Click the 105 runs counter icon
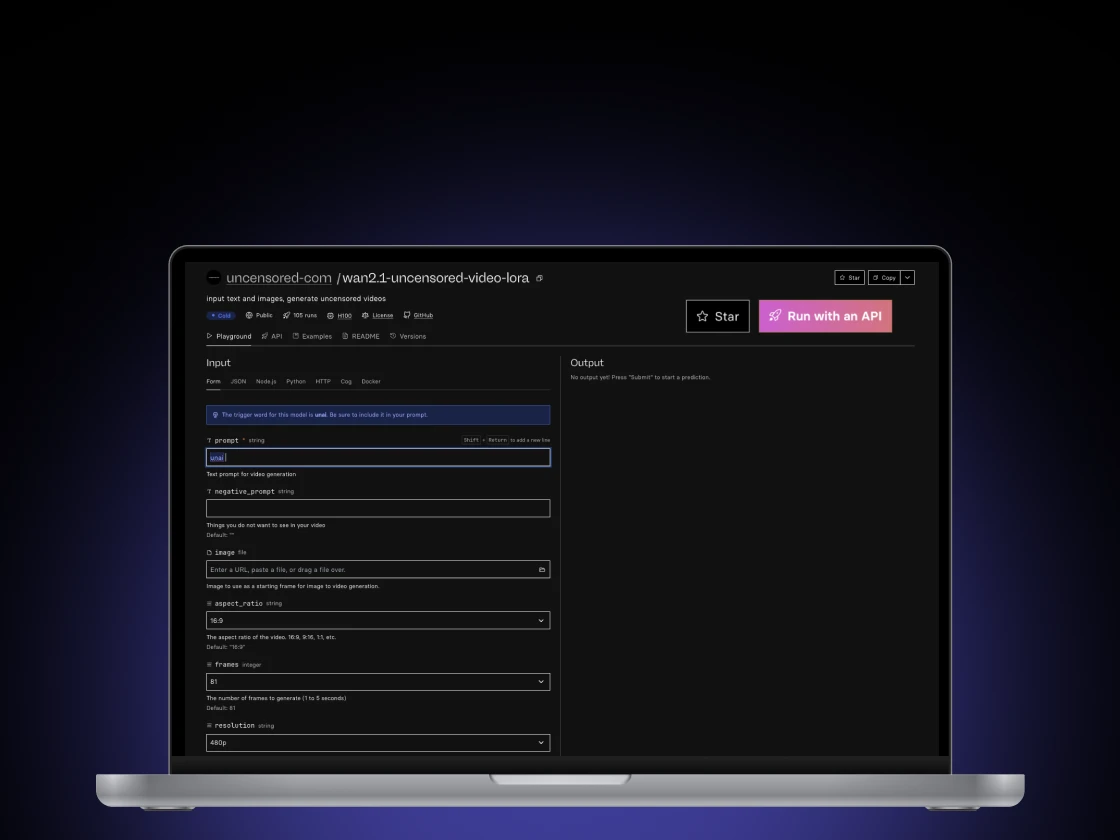 point(286,315)
